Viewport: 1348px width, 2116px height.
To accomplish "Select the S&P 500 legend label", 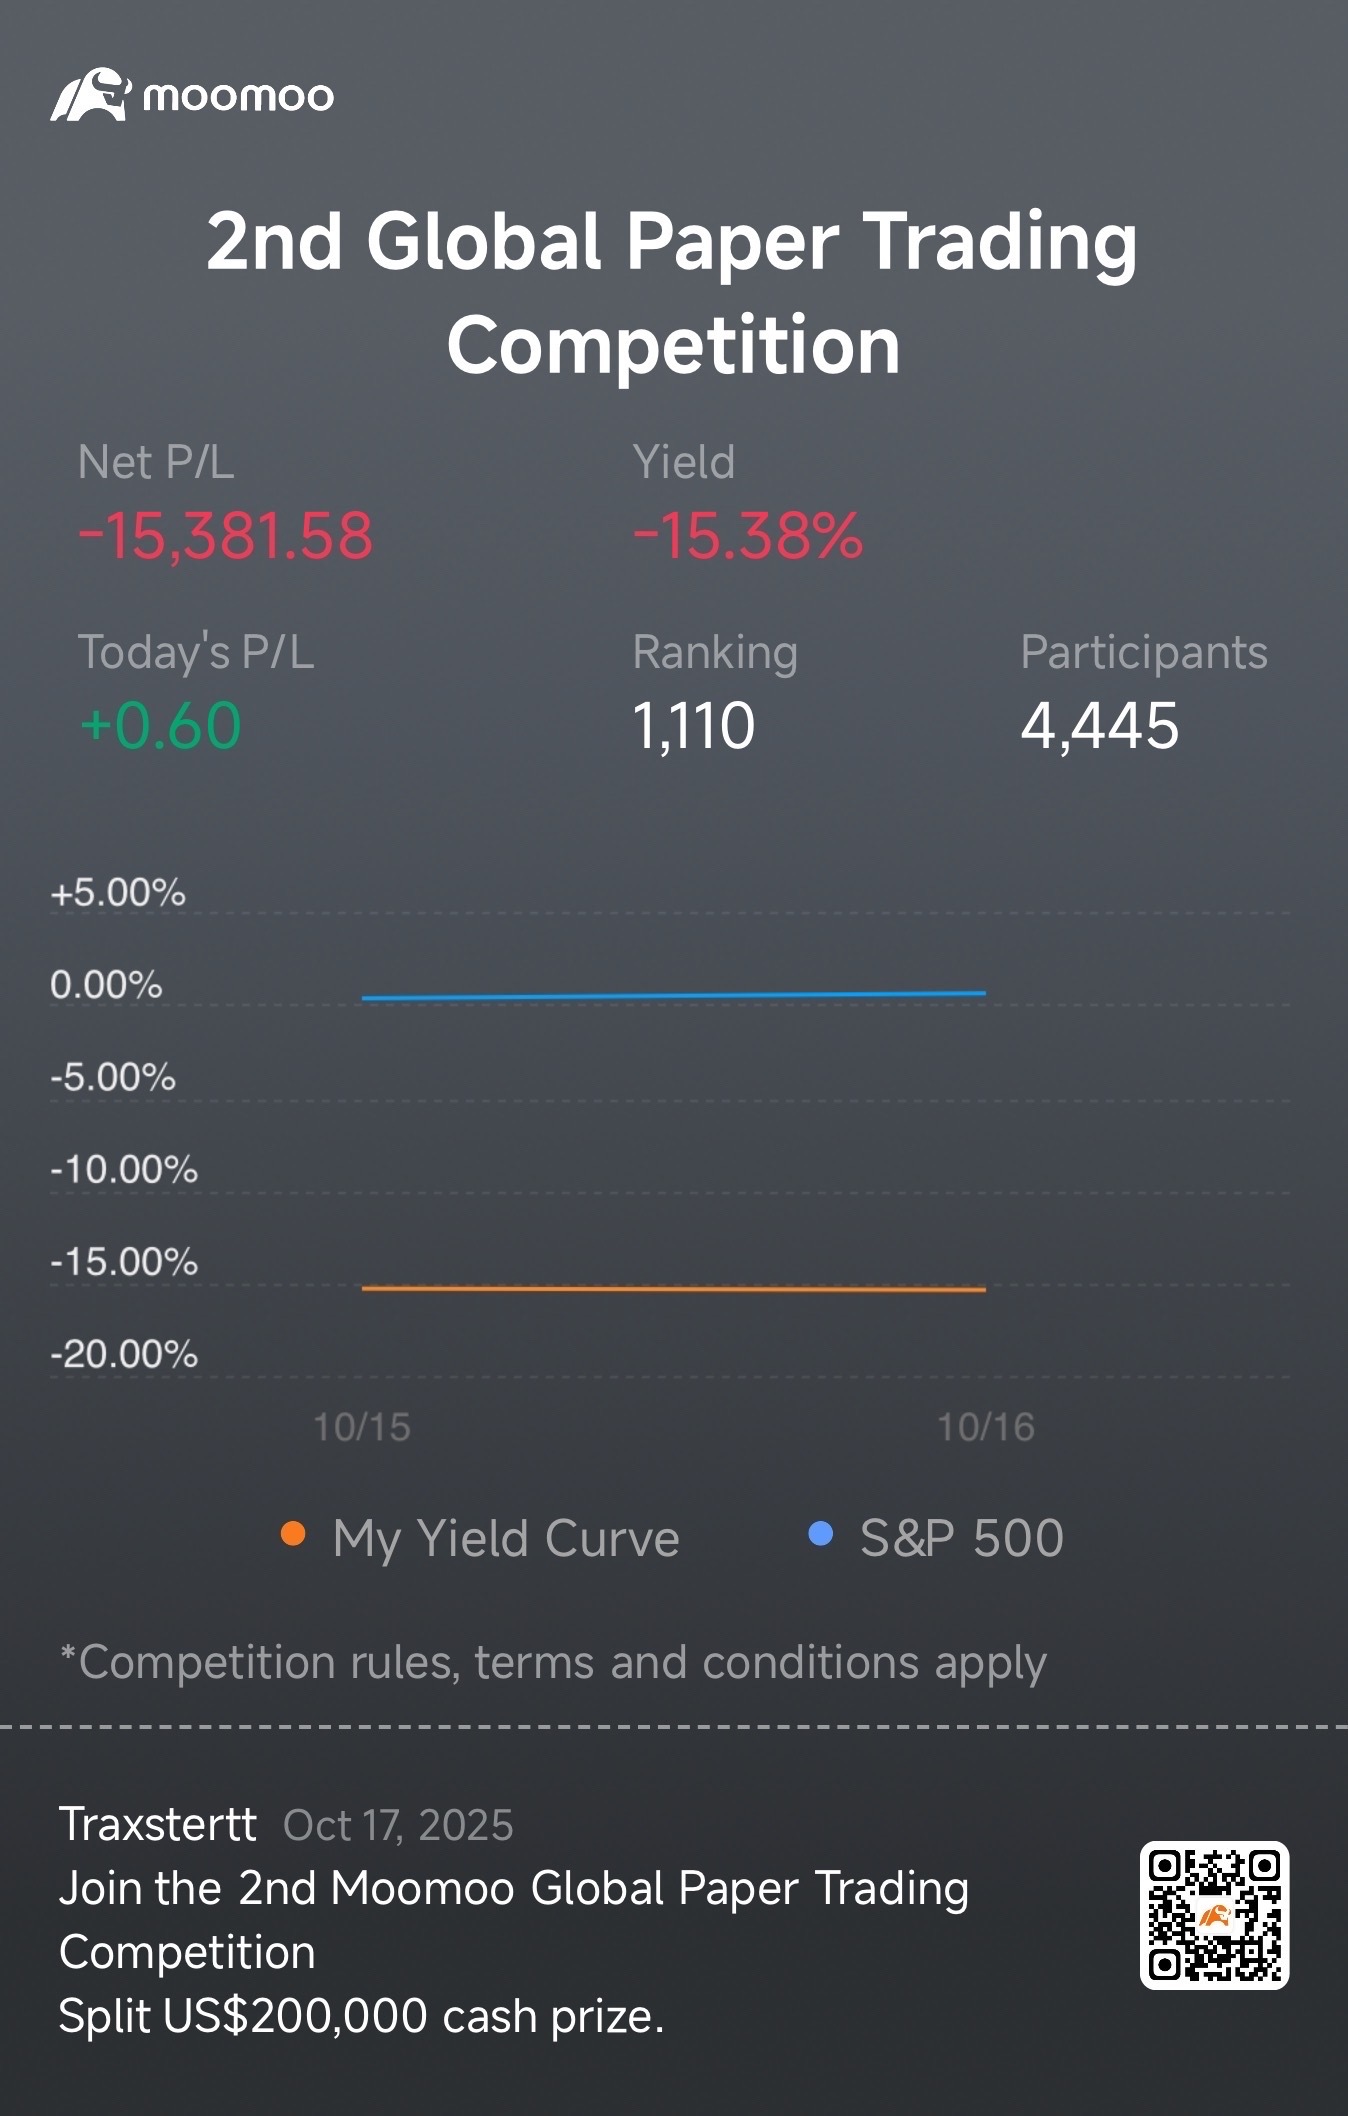I will (962, 1537).
